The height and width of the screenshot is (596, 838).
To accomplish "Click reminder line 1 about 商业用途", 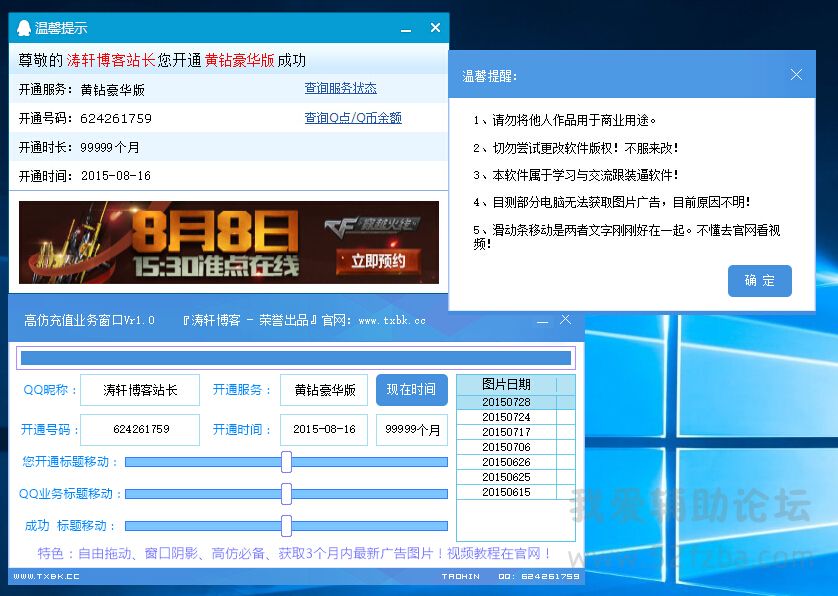I will pyautogui.click(x=564, y=120).
